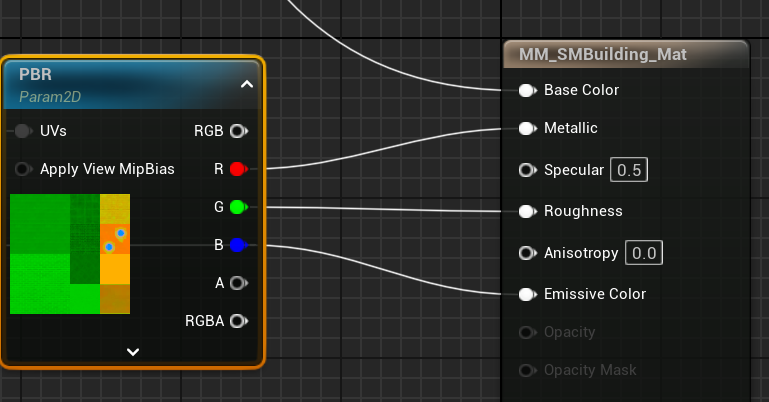Click the Metallic input pin

[x=528, y=128]
